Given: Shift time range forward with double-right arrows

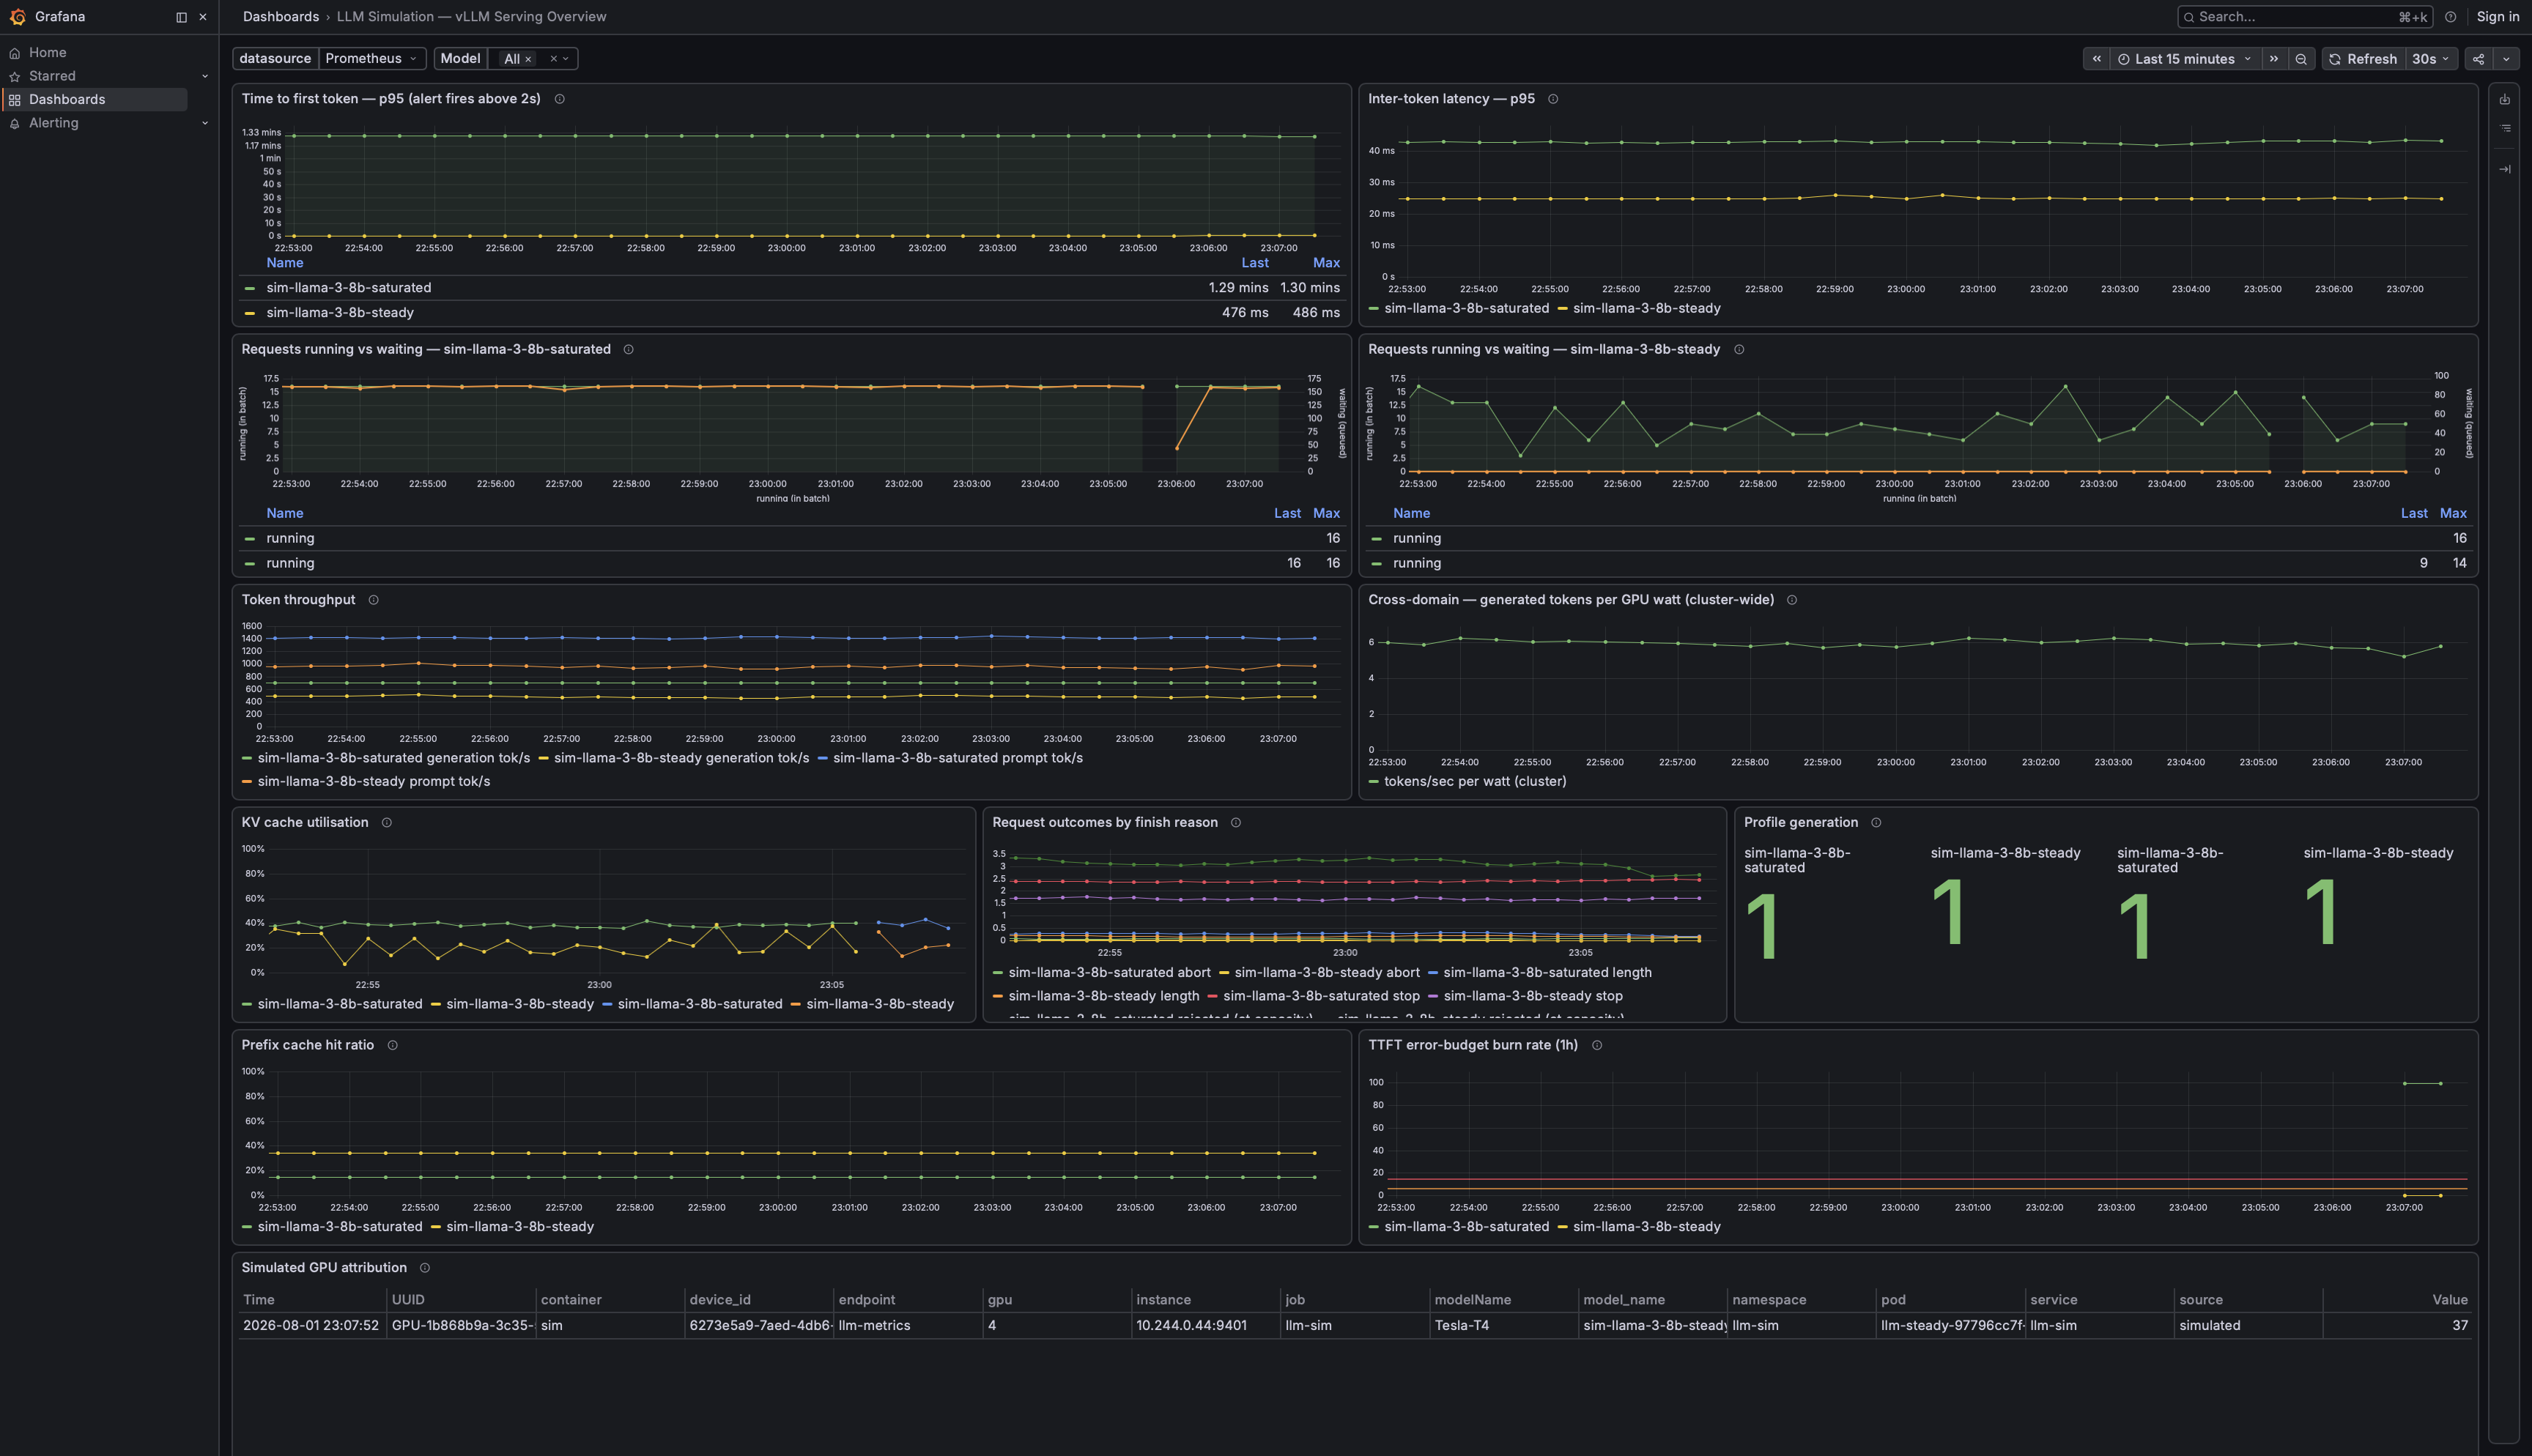Looking at the screenshot, I should click(x=2274, y=59).
